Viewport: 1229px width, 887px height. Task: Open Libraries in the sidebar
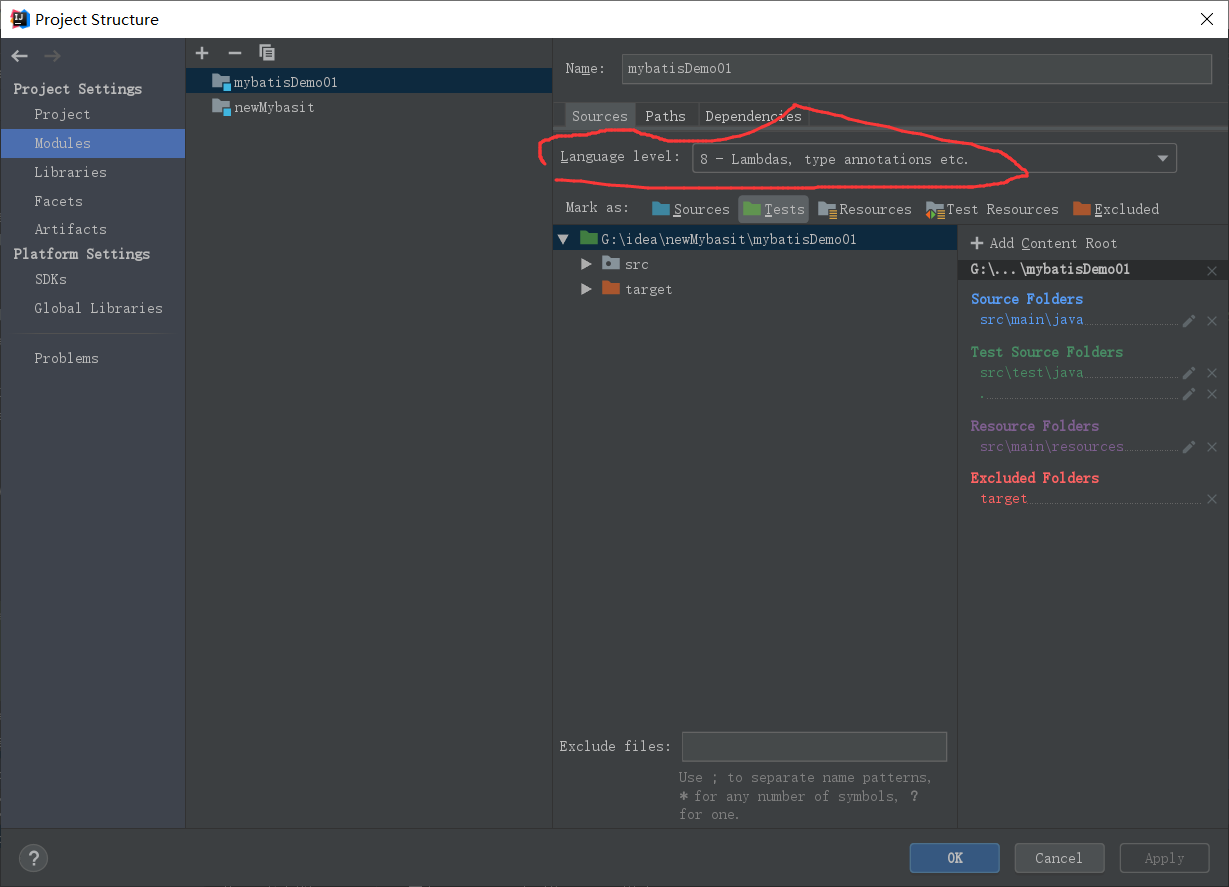(x=70, y=172)
